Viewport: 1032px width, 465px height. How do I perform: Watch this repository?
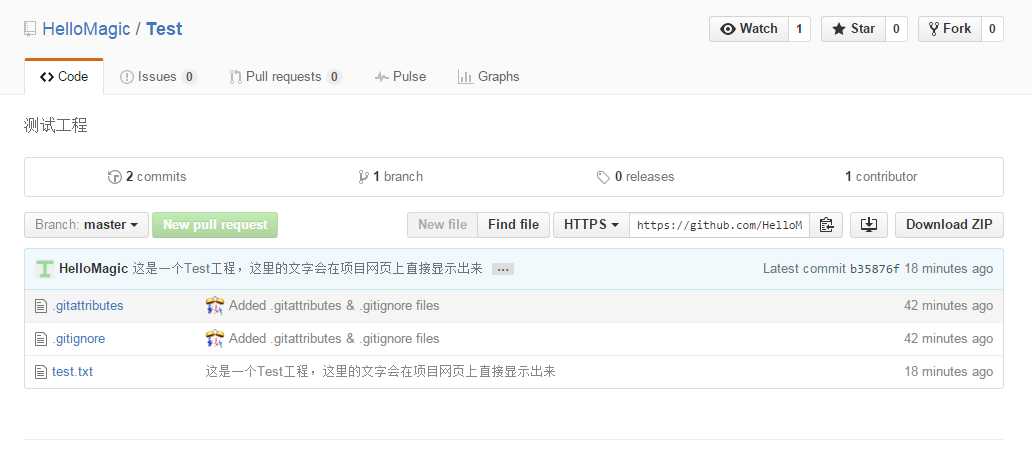(749, 29)
